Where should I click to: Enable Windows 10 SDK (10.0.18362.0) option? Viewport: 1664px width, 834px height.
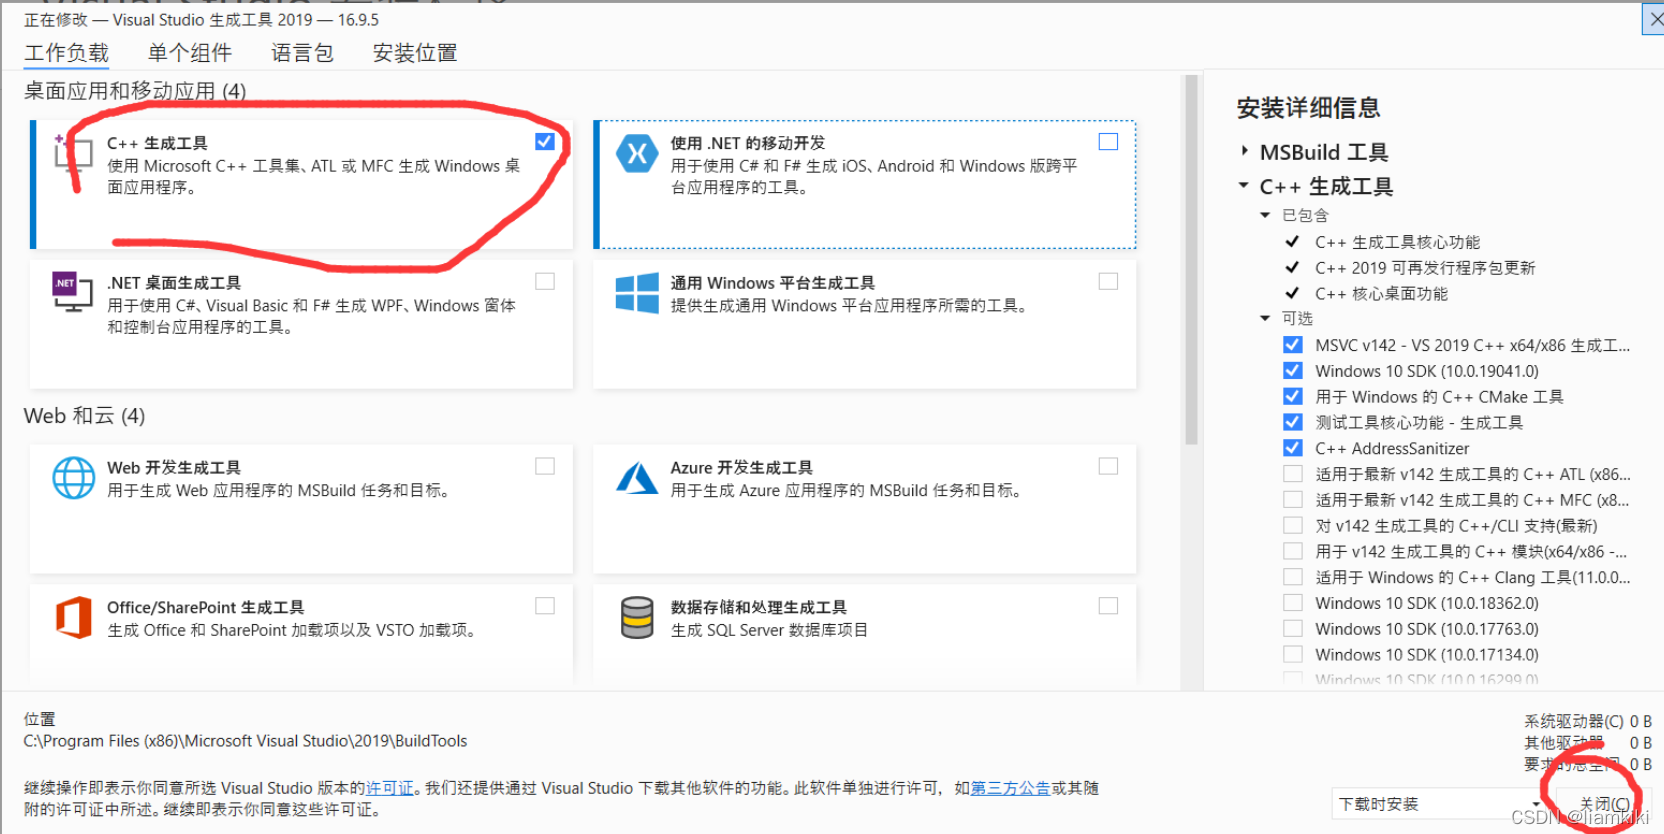(1293, 602)
